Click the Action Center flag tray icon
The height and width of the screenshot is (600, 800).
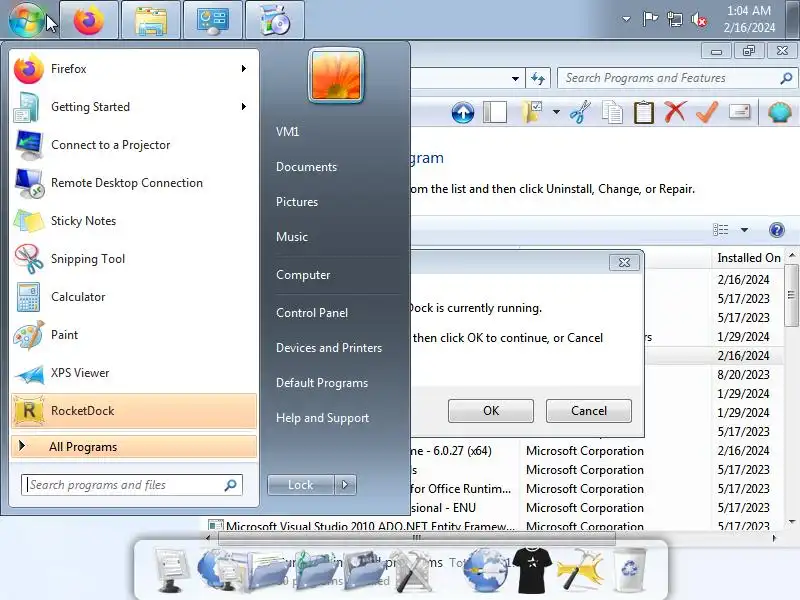pyautogui.click(x=649, y=19)
